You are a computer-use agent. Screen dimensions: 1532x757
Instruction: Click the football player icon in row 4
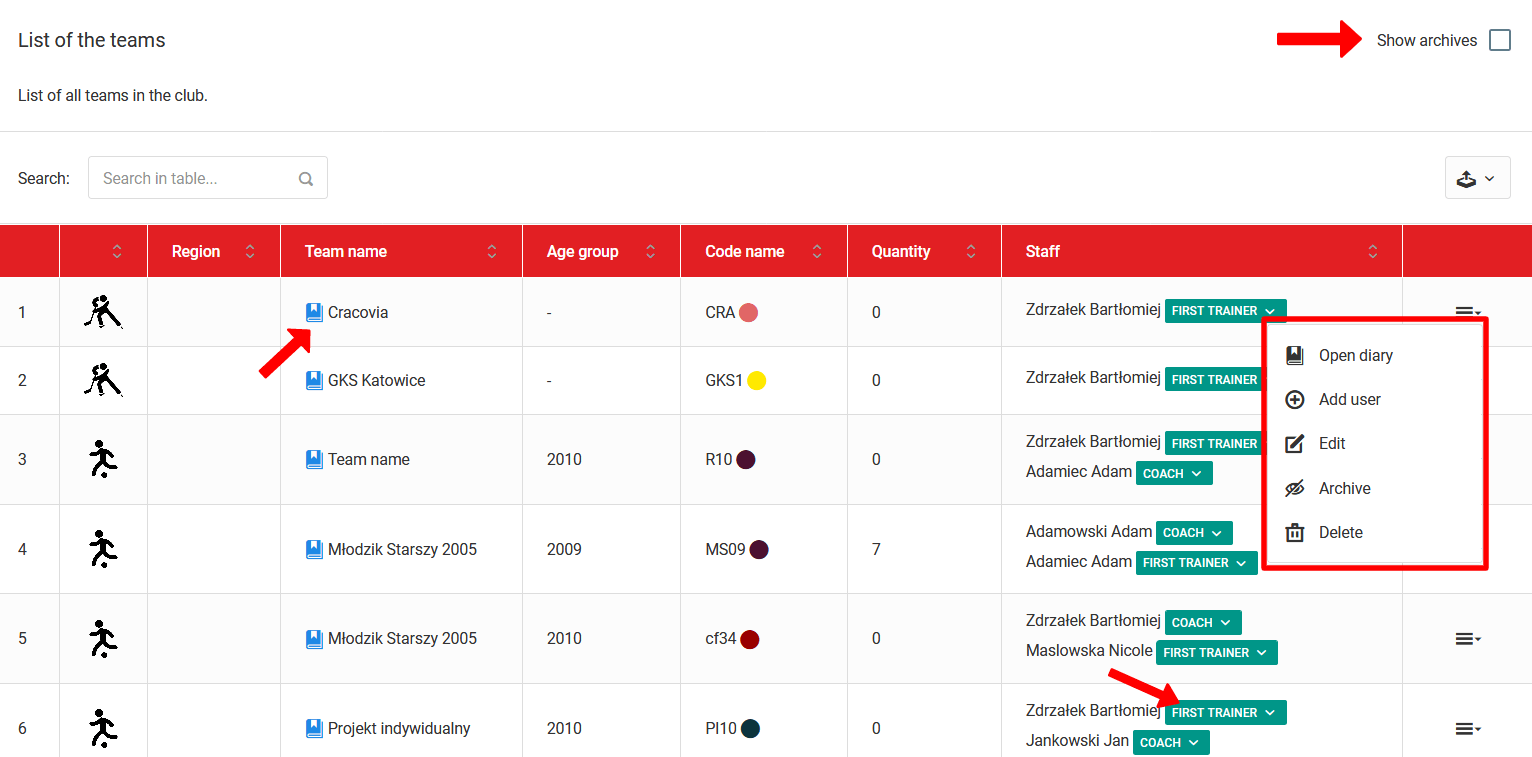click(x=102, y=549)
